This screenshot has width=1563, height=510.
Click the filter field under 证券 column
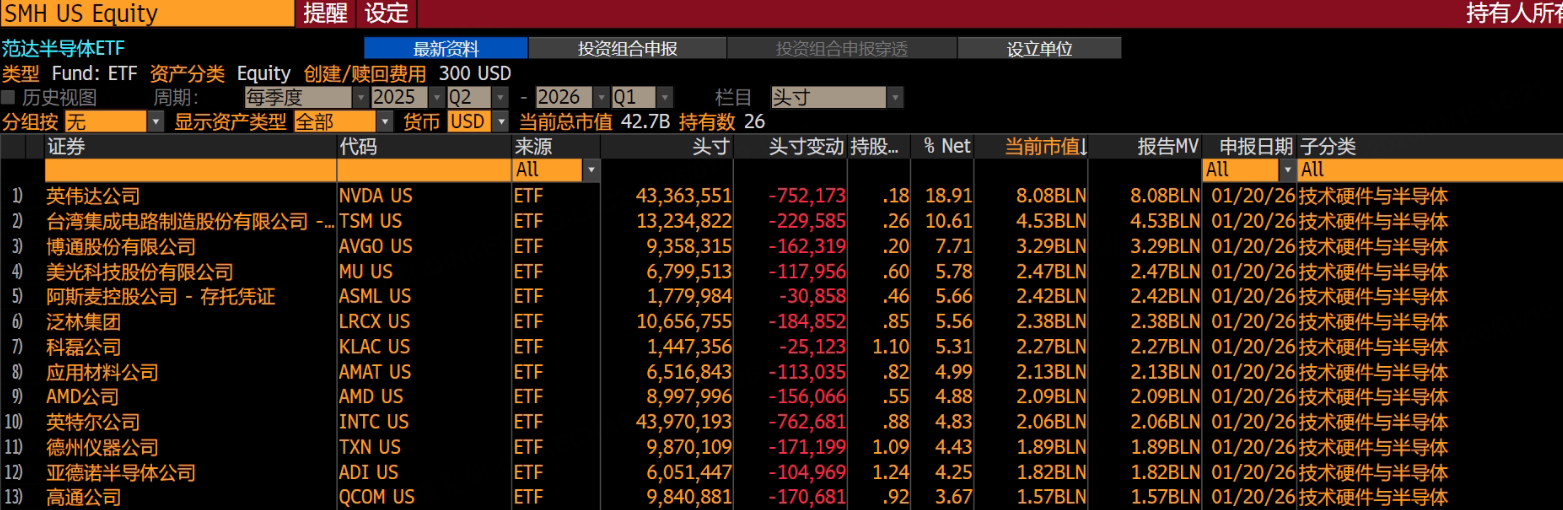coord(190,170)
